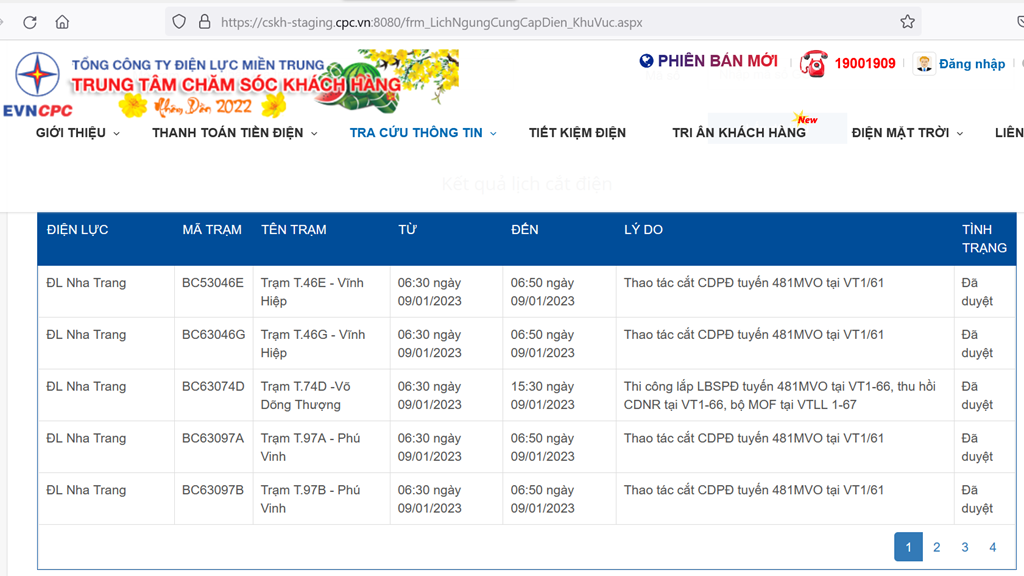Open the Tri ân khách hàng menu
This screenshot has height=576, width=1024.
(739, 133)
